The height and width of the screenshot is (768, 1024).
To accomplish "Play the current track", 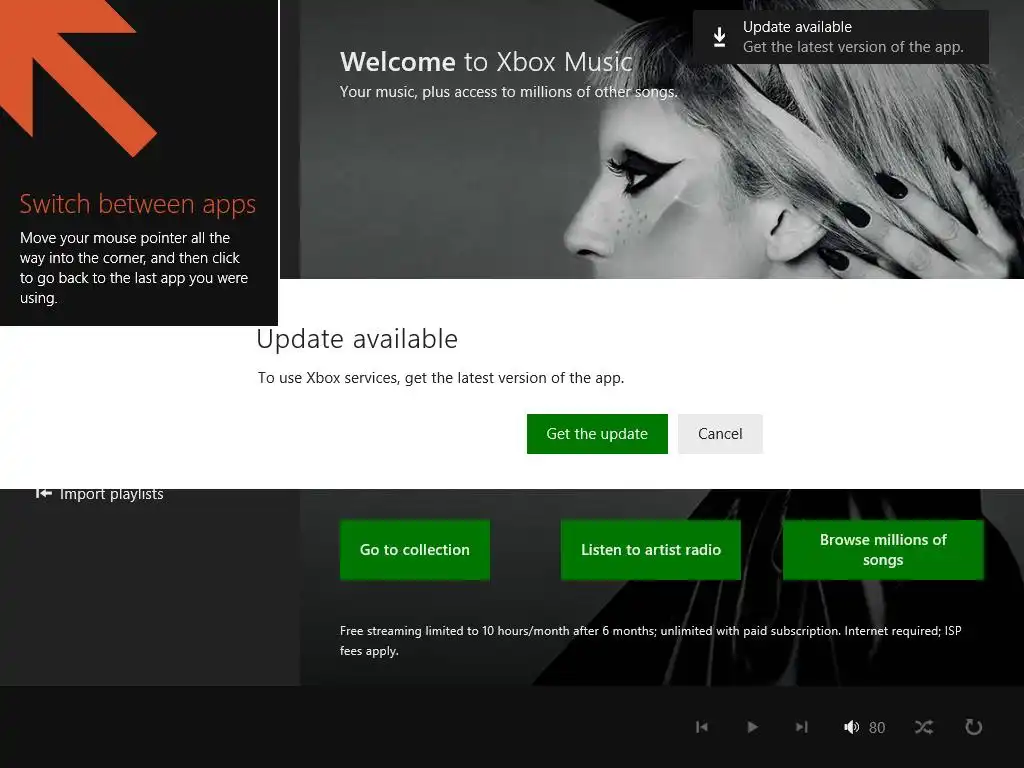I will point(752,727).
